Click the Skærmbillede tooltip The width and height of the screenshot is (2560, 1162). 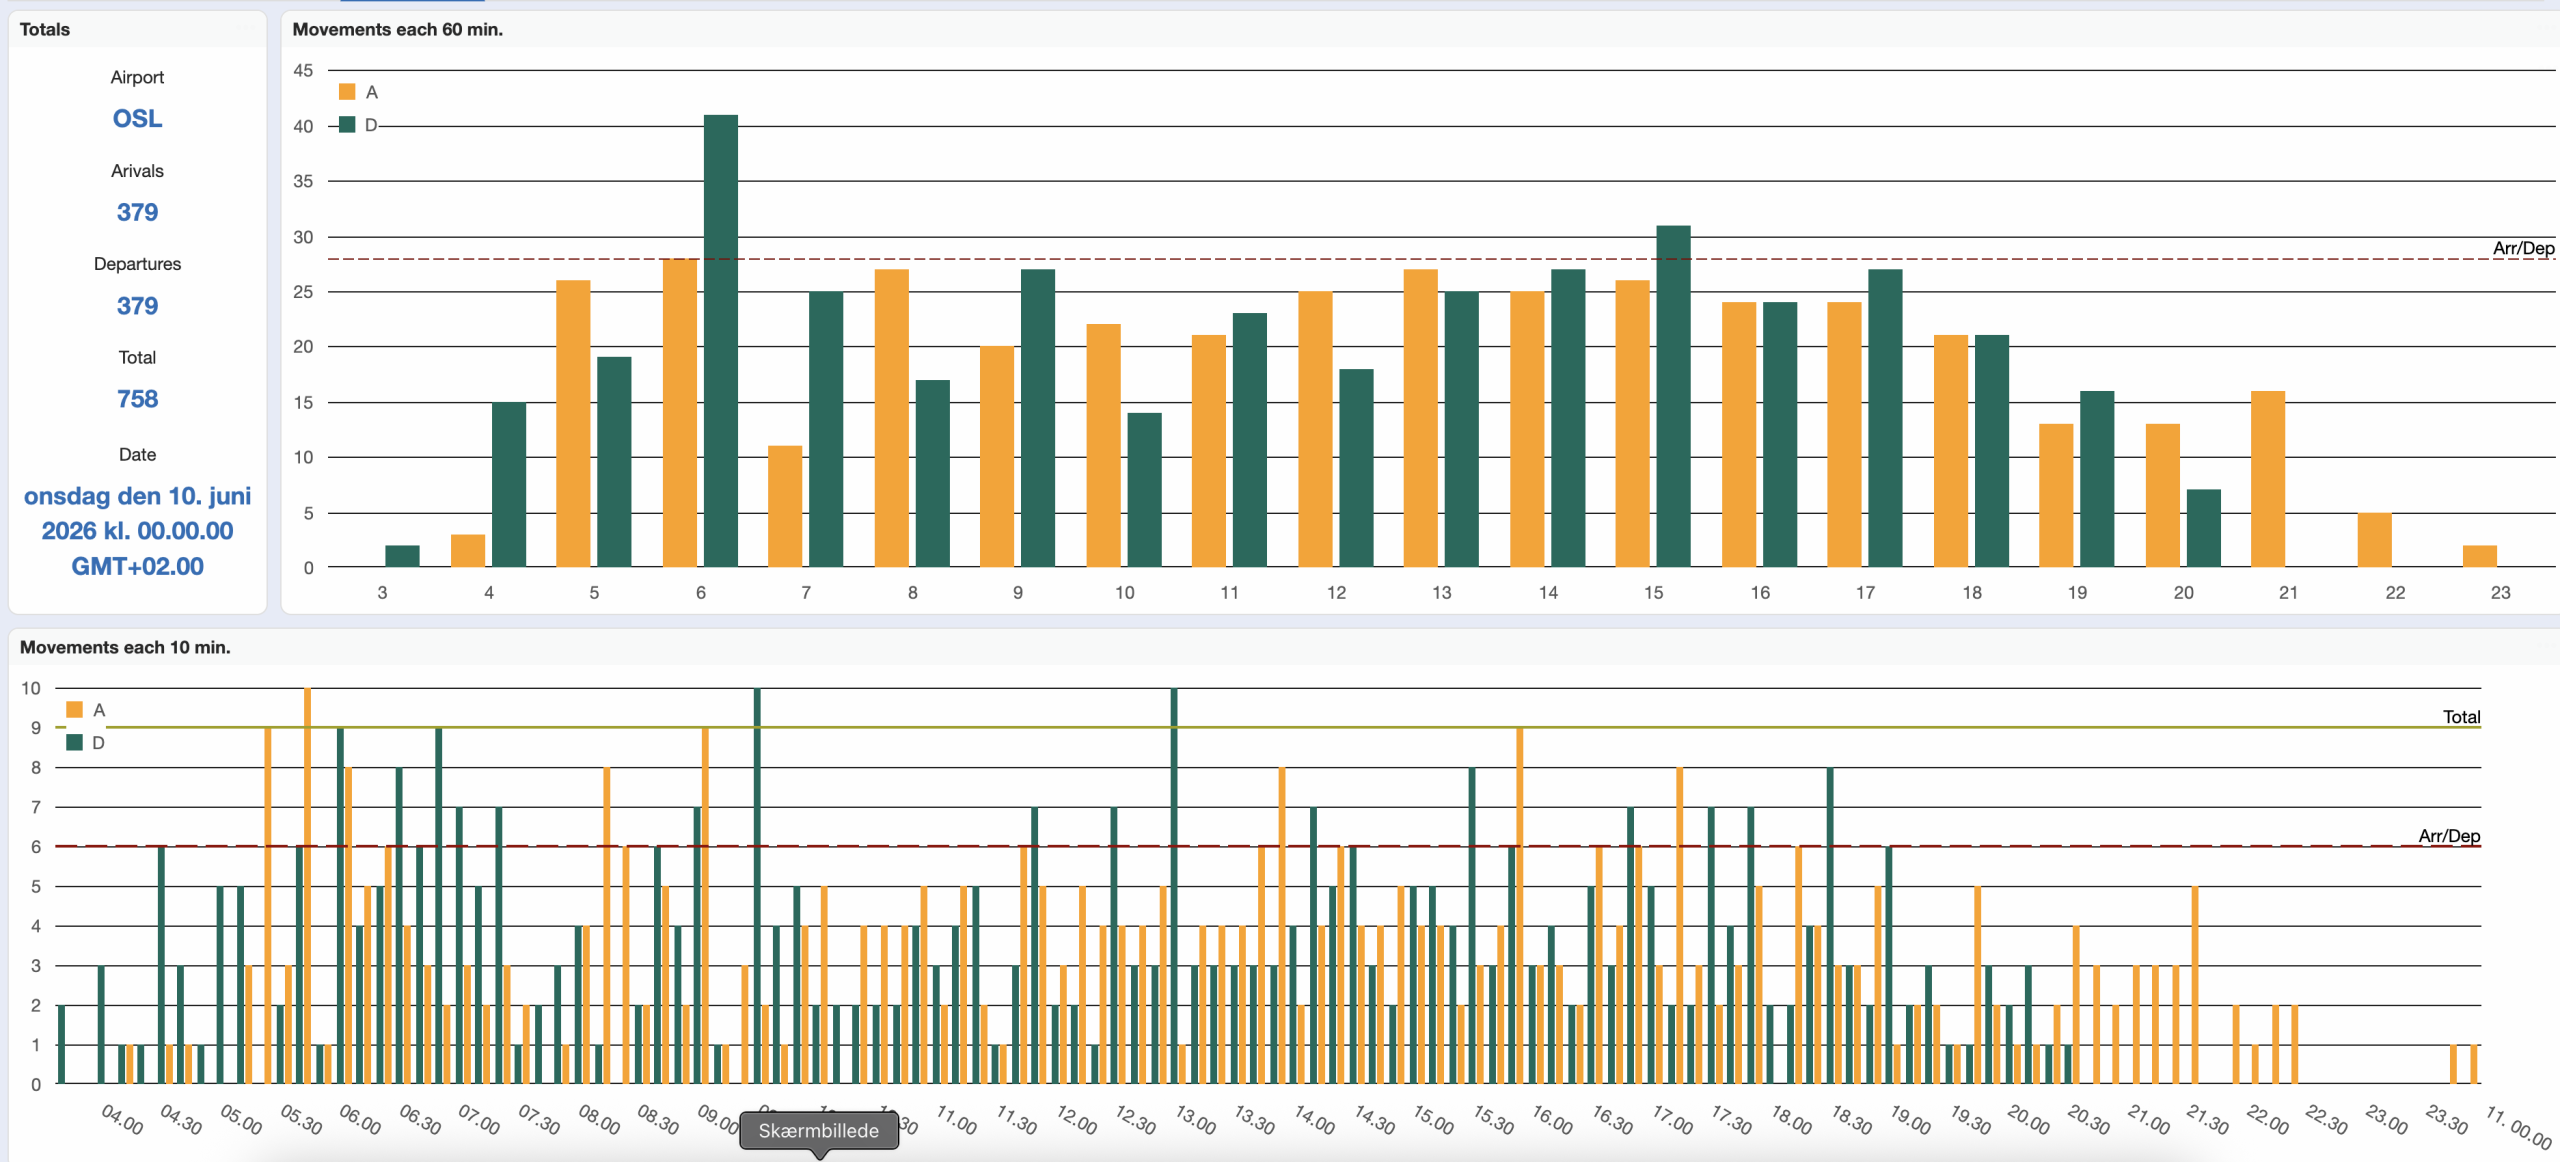818,1131
